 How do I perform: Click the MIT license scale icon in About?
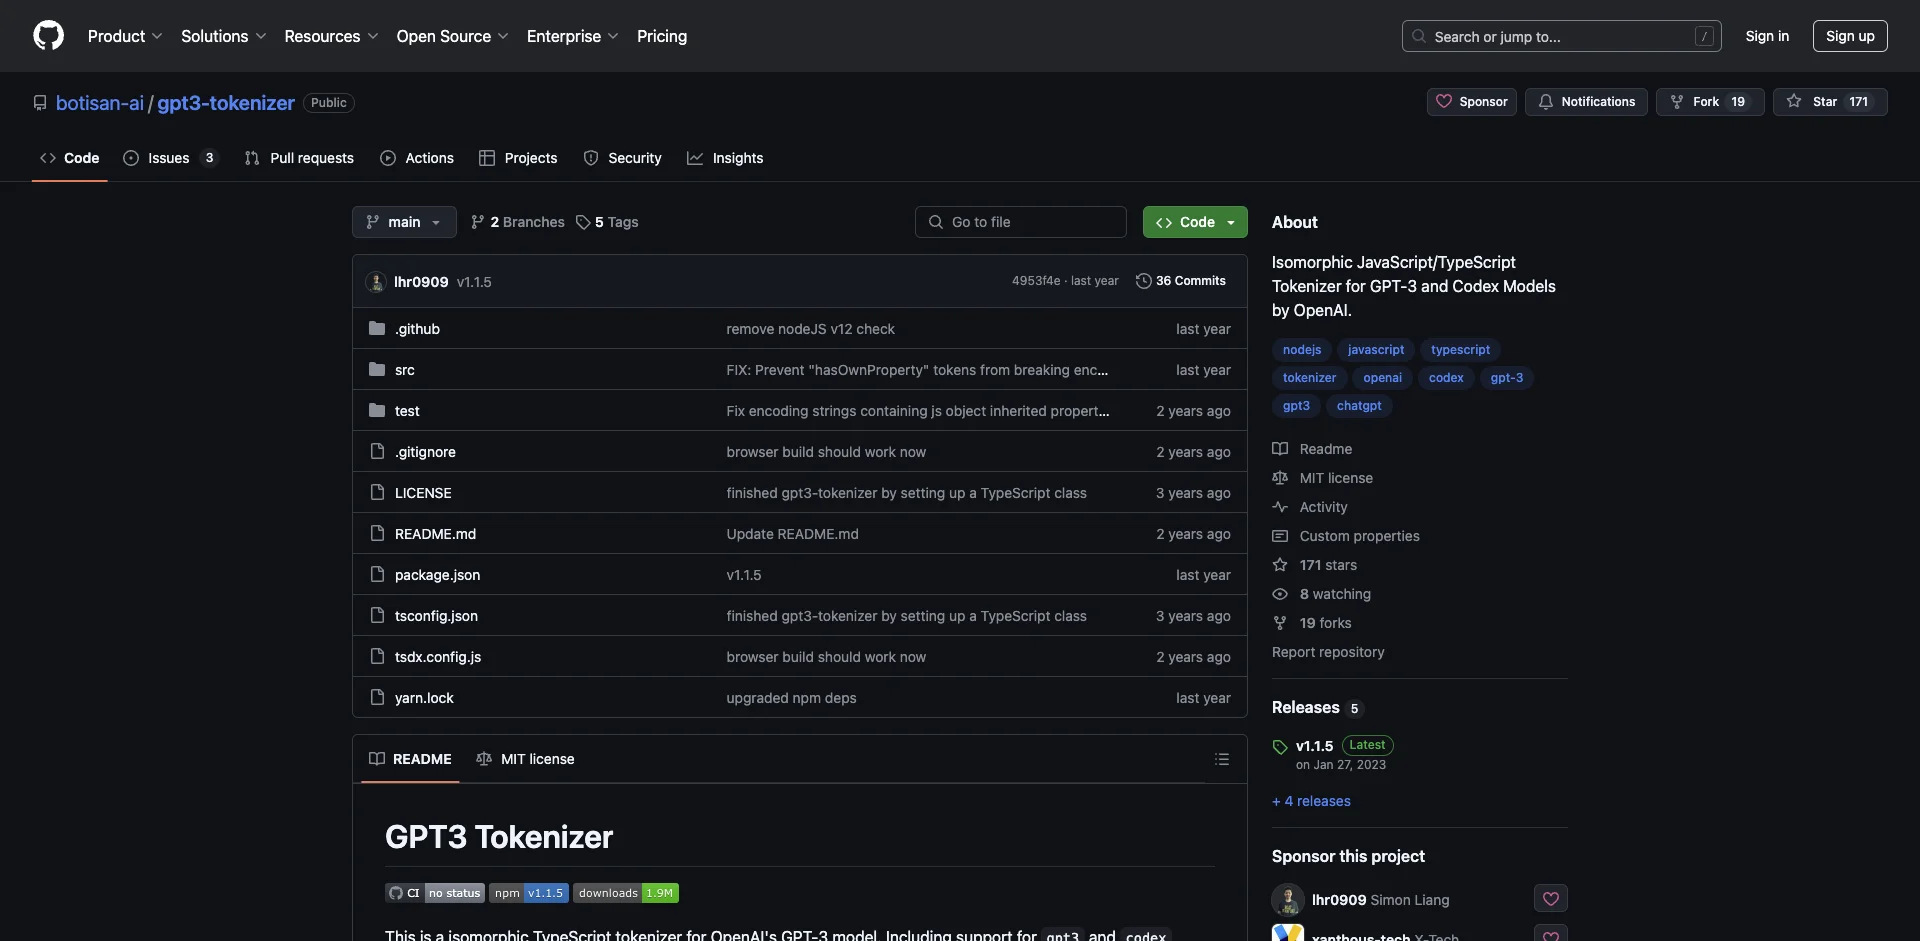pyautogui.click(x=1280, y=478)
